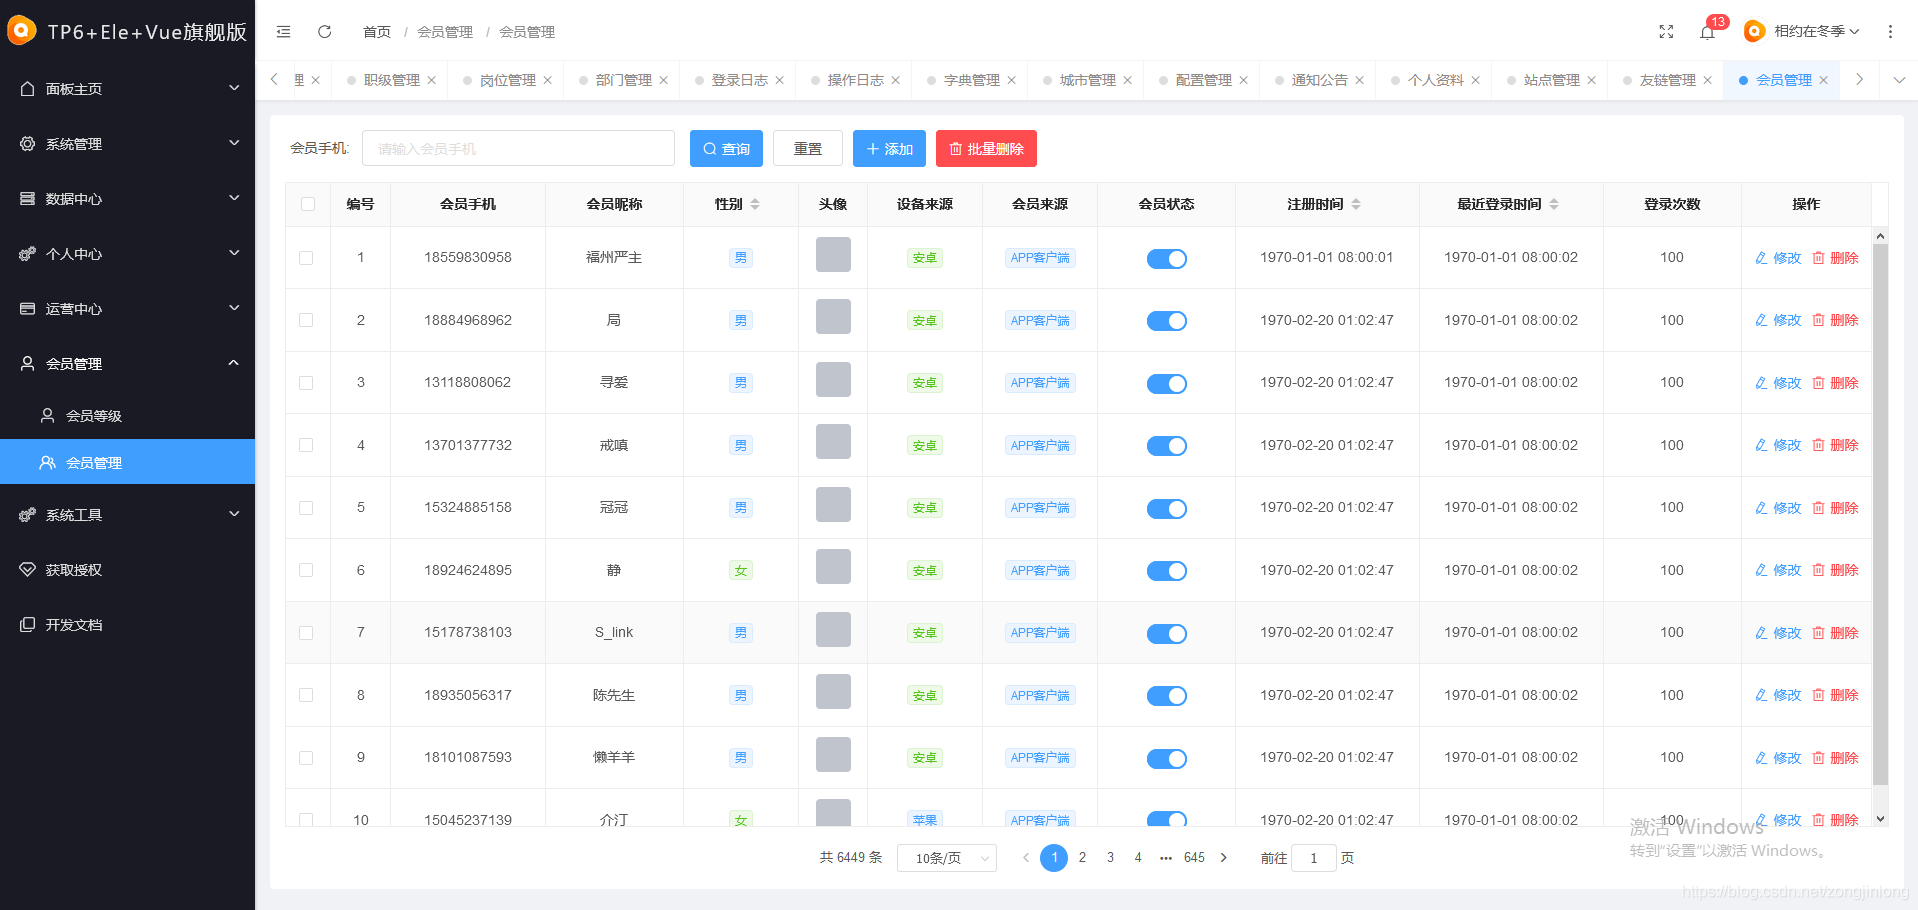This screenshot has width=1918, height=910.
Task: Close the 登录日志 tab
Action: 780,80
